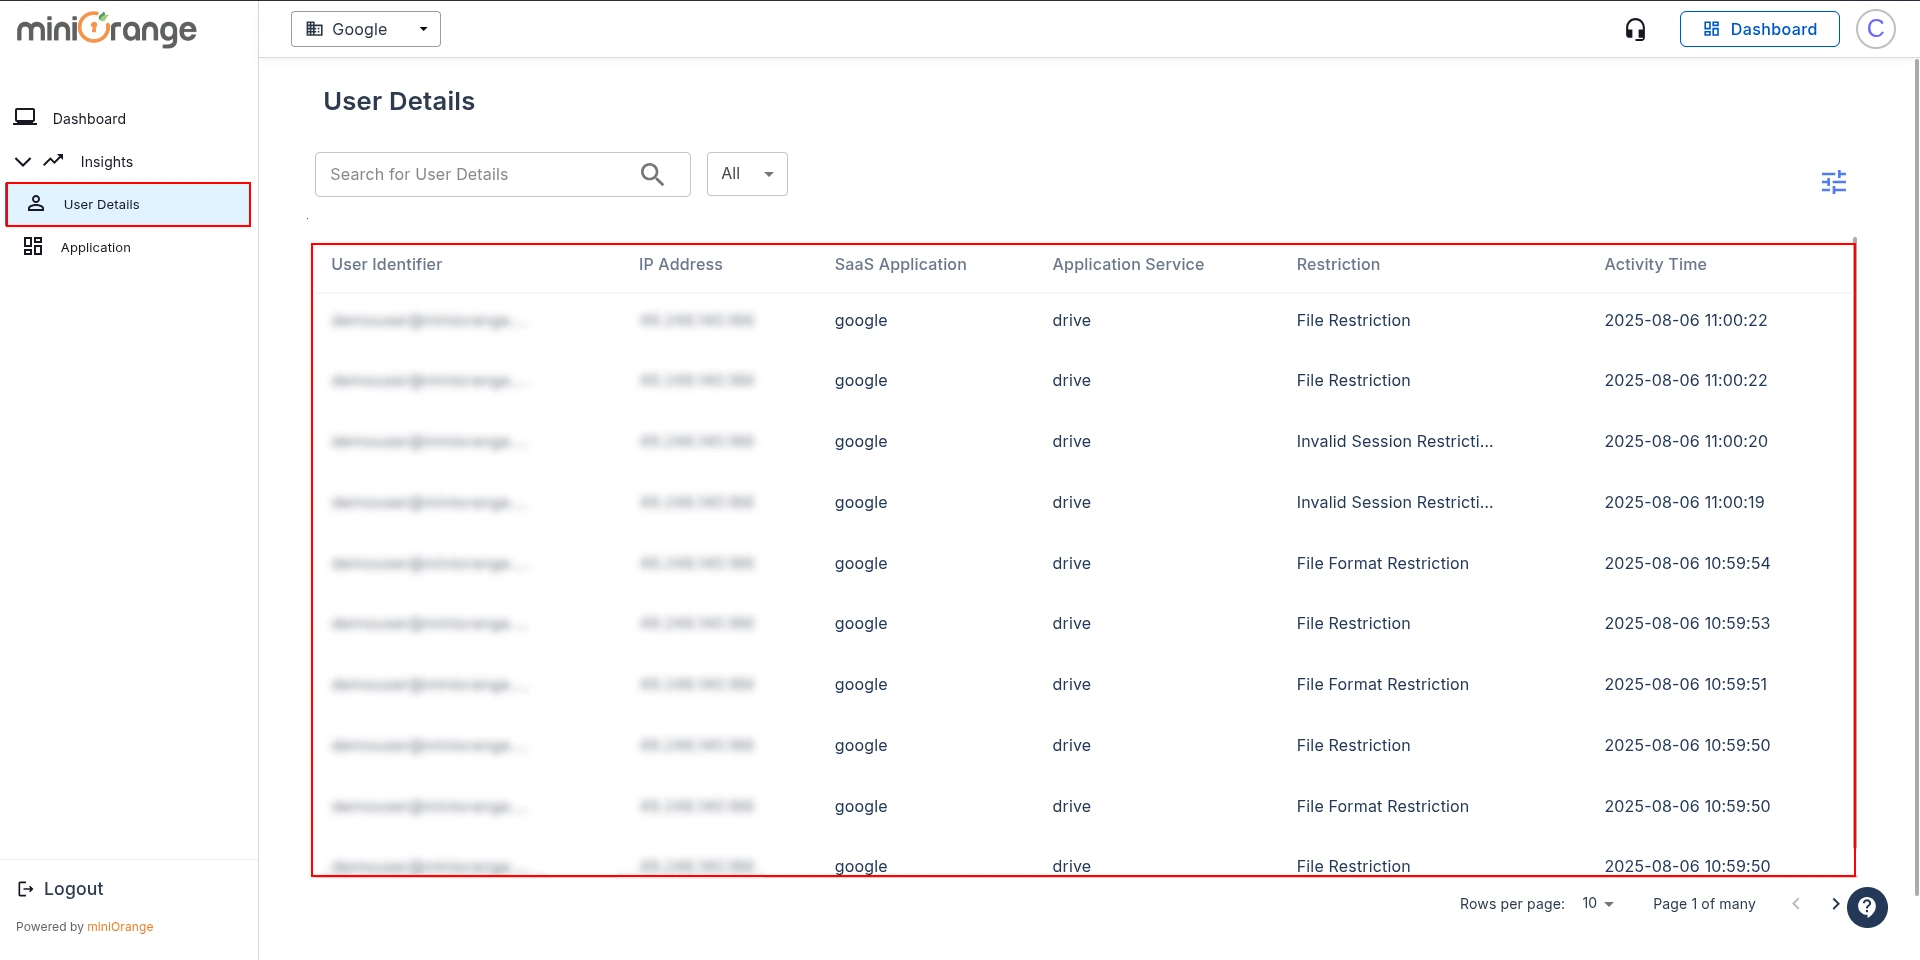The height and width of the screenshot is (960, 1920).
Task: Click File Format Restriction in 10:59:51 row
Action: [x=1382, y=684]
